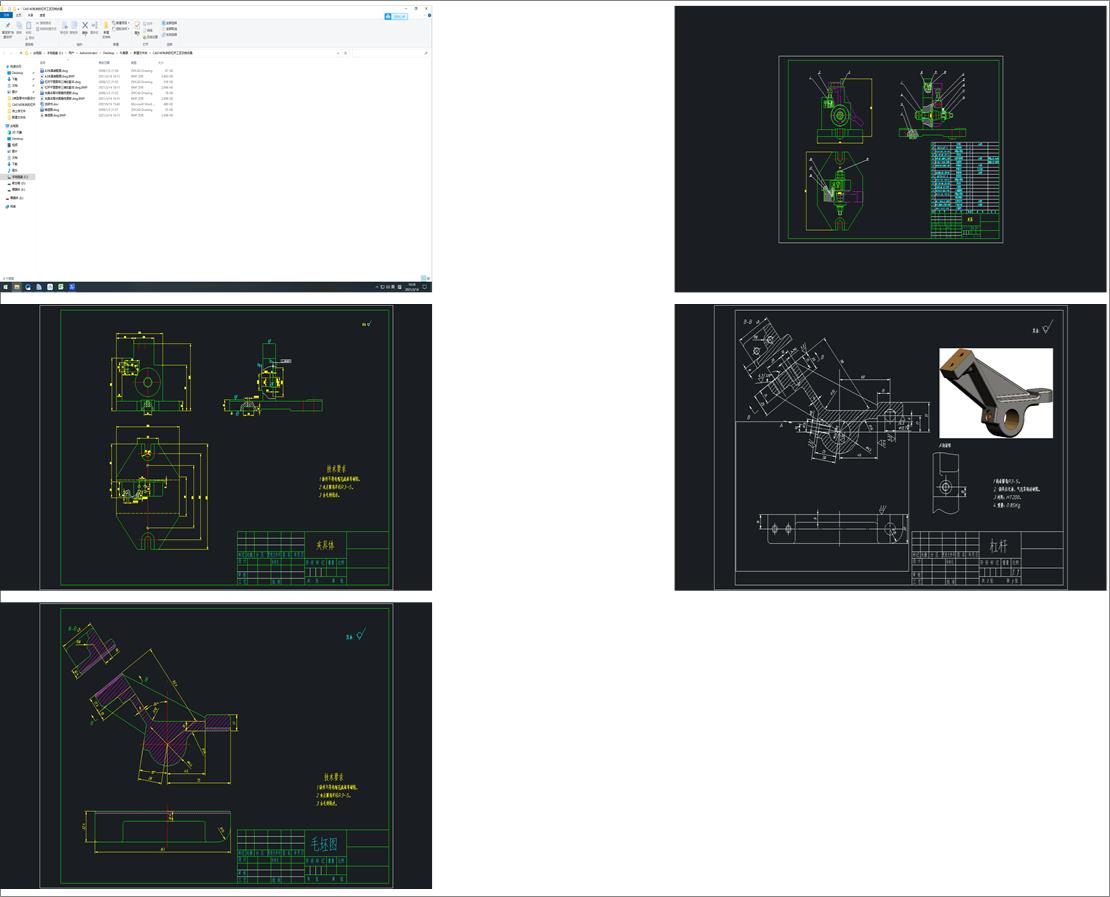Select Desktop under Quick access in sidebar
Screen dimensions: 1110x897
pyautogui.click(x=17, y=73)
